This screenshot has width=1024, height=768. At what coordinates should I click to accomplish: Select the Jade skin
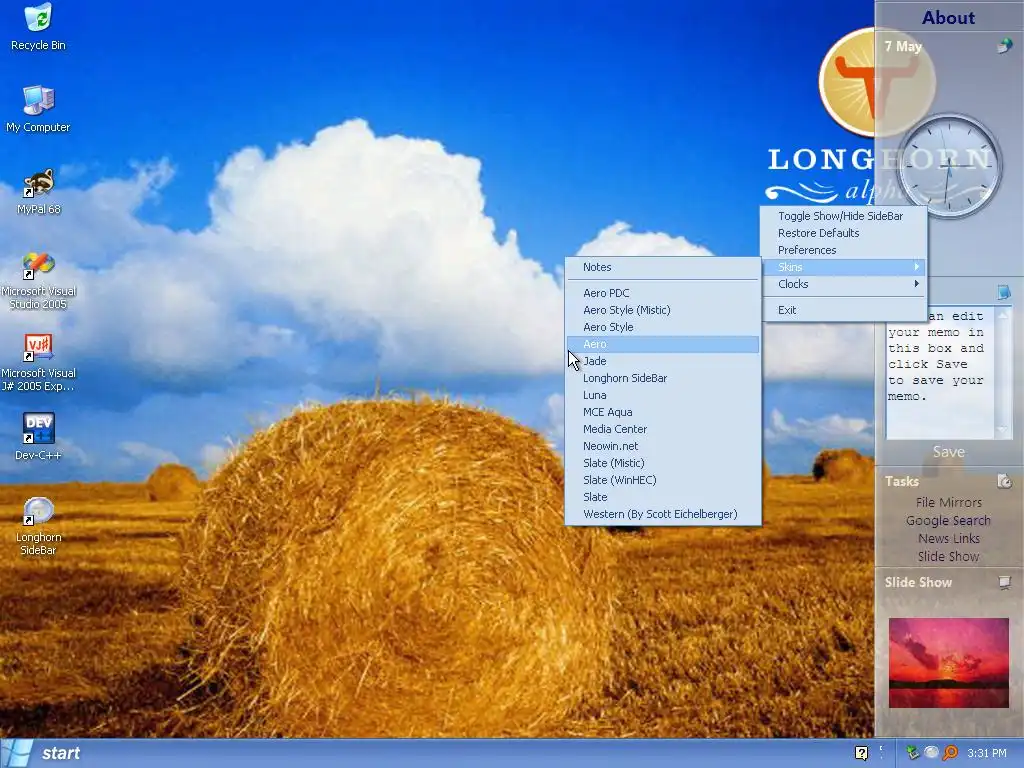(x=663, y=360)
